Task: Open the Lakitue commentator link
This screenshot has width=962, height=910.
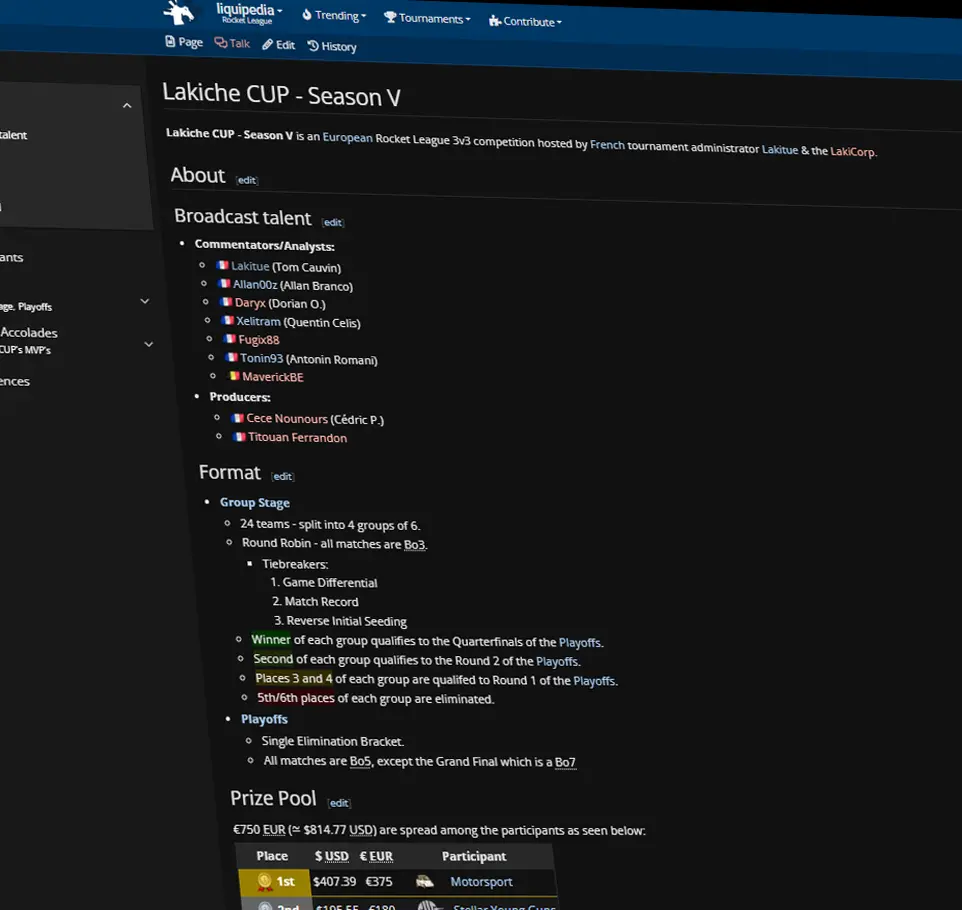Action: (250, 267)
